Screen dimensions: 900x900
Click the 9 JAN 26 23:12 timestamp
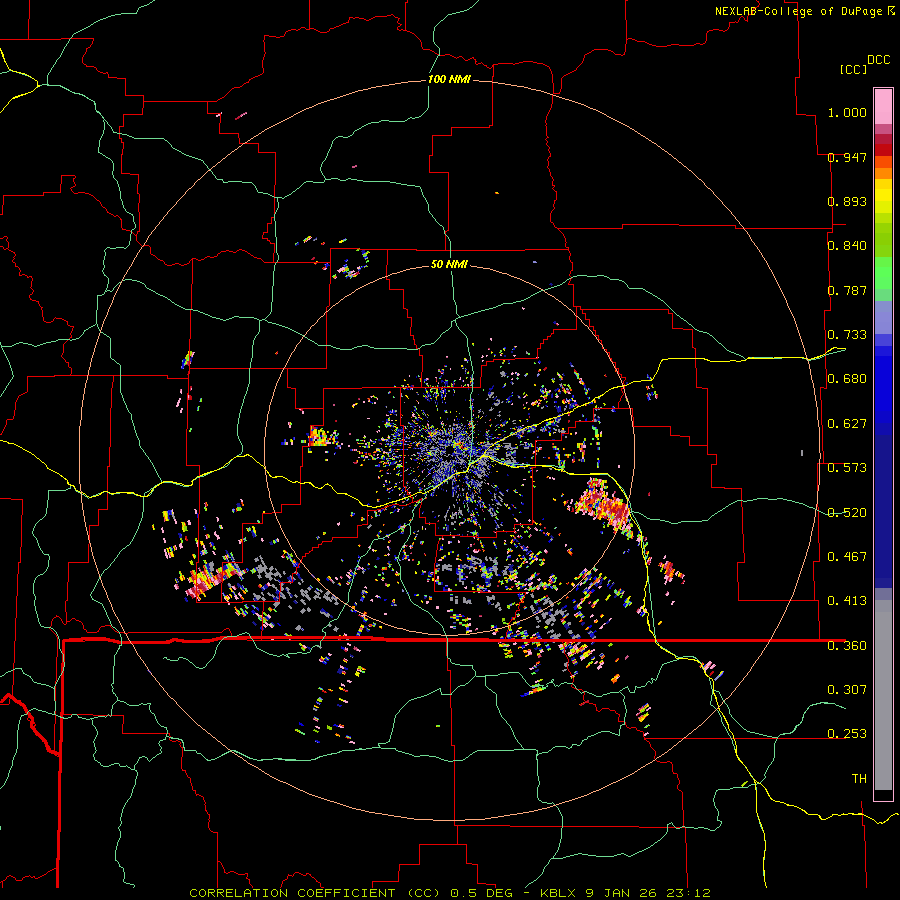pyautogui.click(x=647, y=893)
